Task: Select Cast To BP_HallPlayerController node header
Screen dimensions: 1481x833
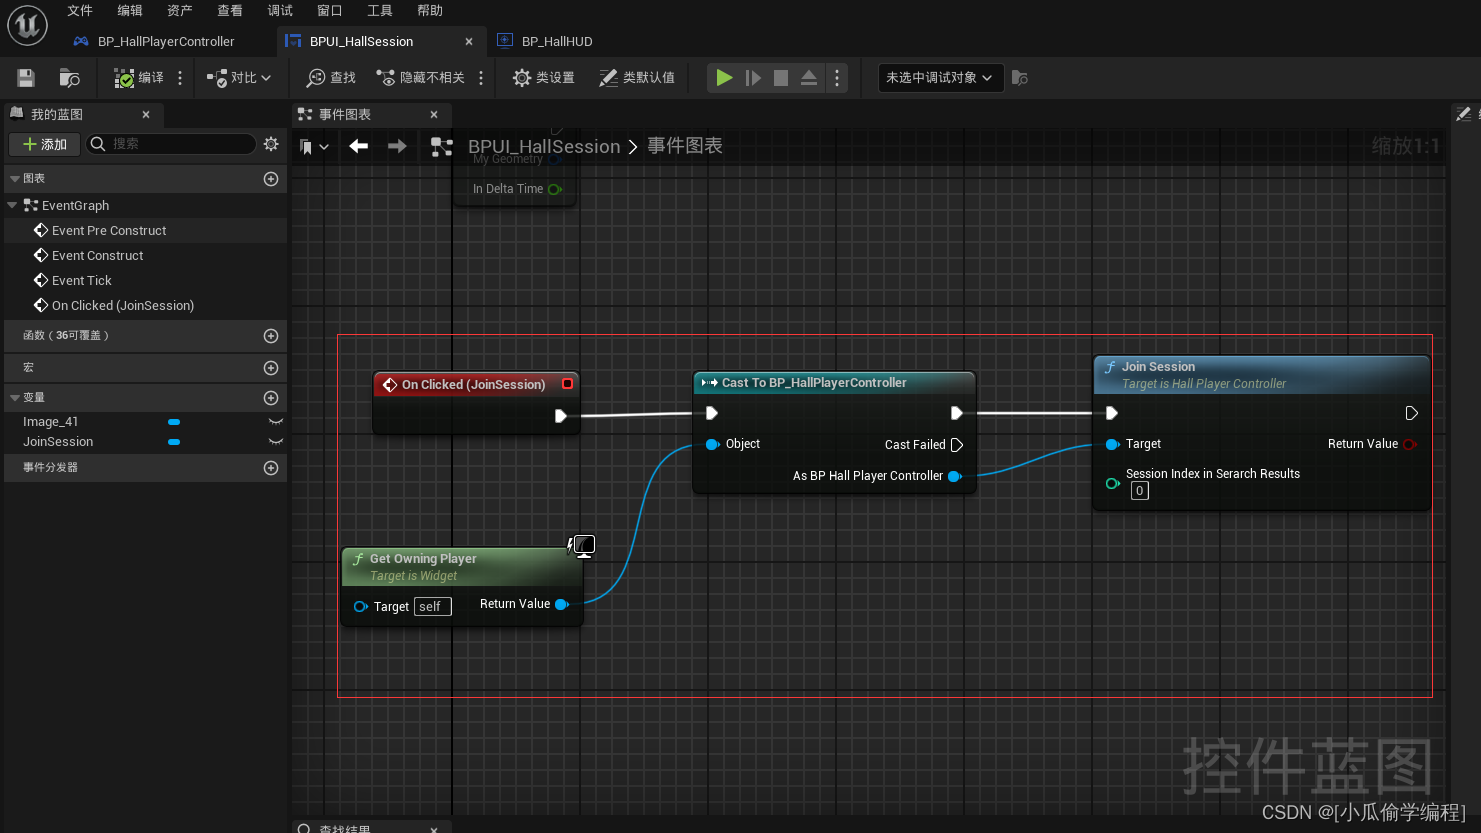Action: point(834,383)
